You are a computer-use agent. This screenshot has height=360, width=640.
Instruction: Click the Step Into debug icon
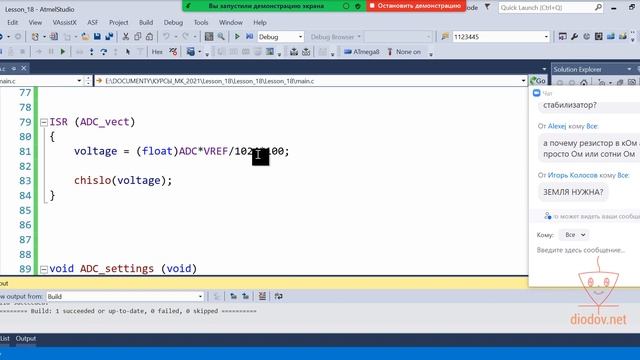(91, 52)
